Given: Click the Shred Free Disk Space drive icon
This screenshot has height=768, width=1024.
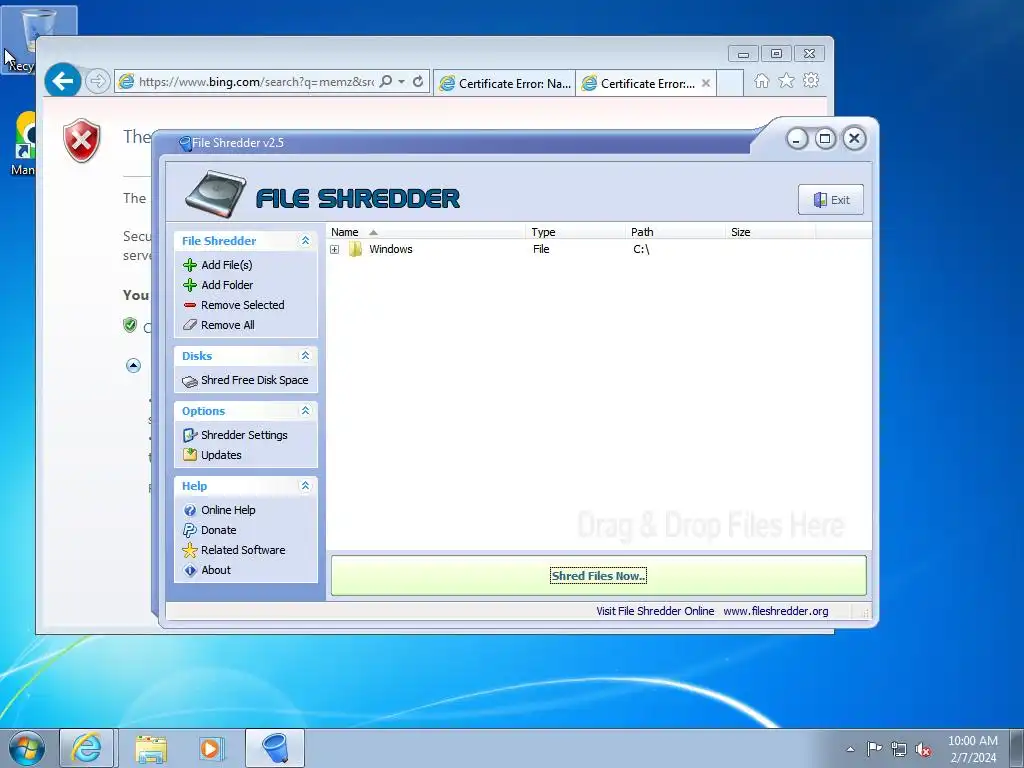Looking at the screenshot, I should coord(190,381).
